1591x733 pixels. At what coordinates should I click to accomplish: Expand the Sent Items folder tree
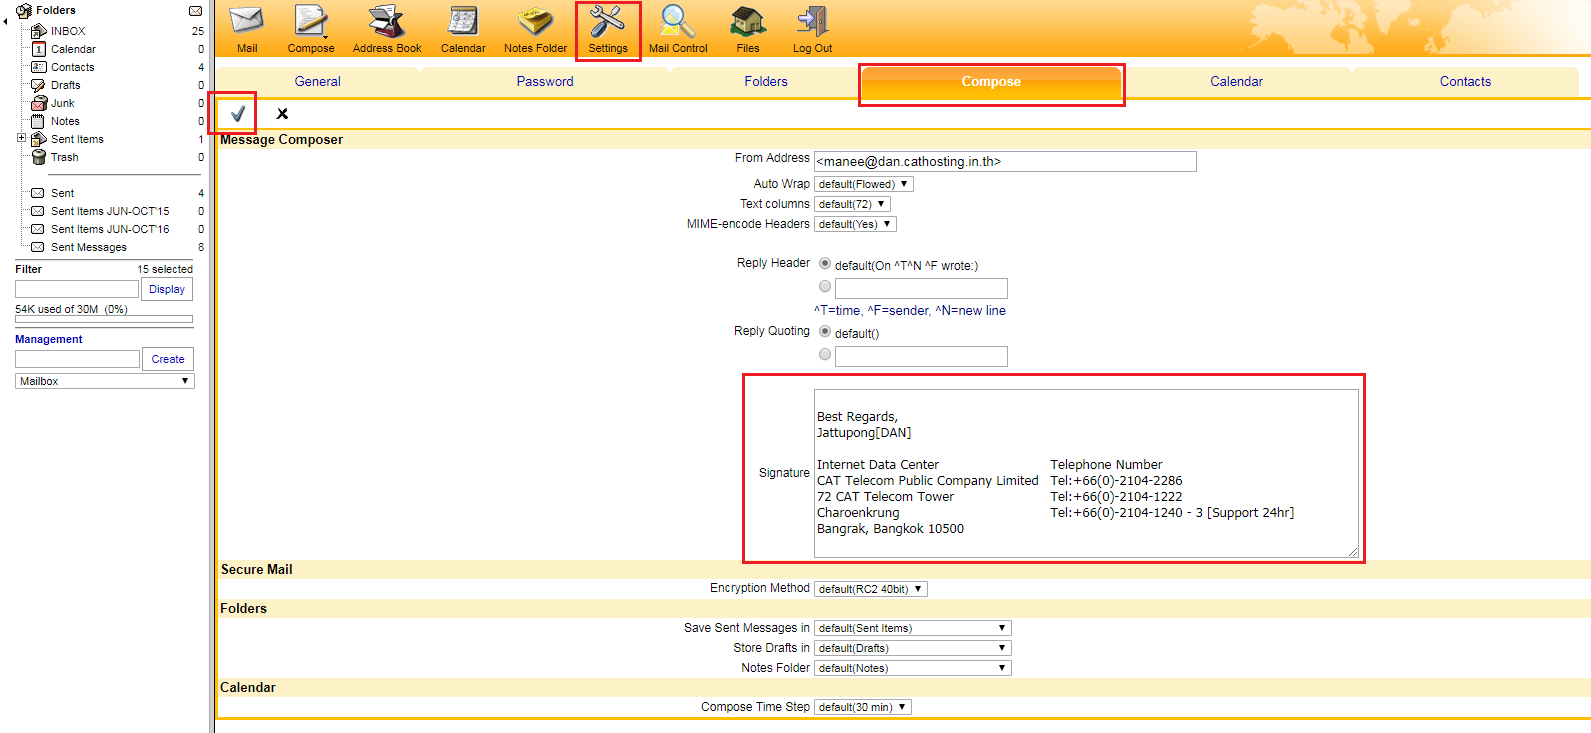21,138
